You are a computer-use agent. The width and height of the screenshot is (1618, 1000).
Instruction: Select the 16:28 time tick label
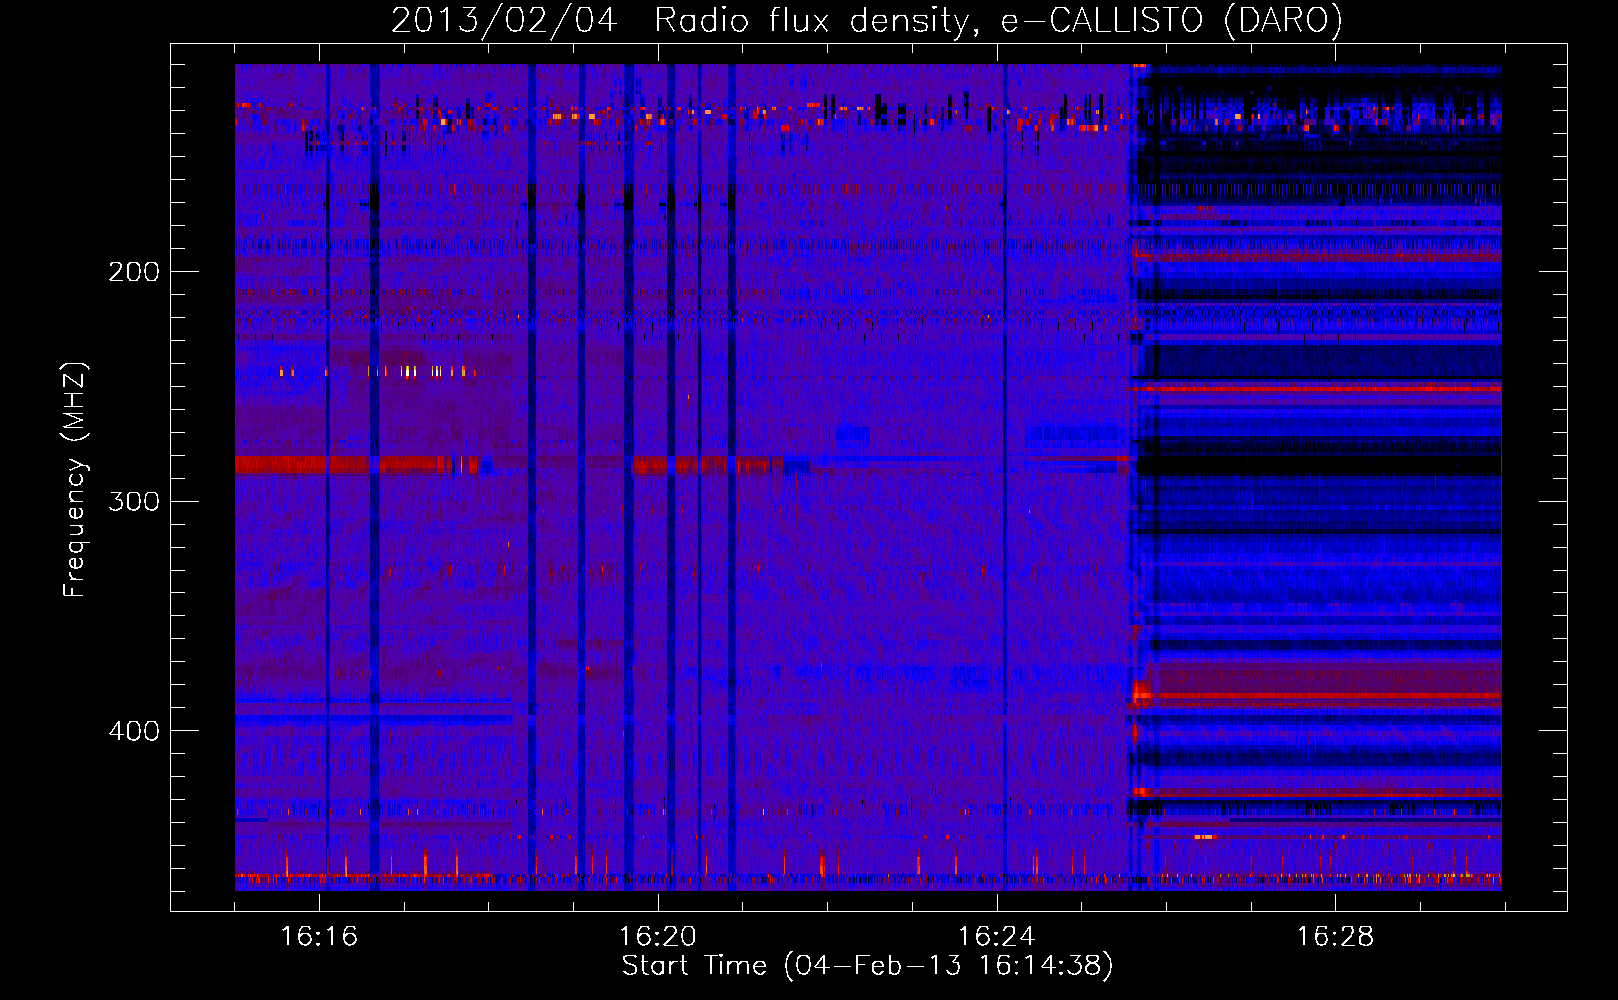pyautogui.click(x=1336, y=936)
